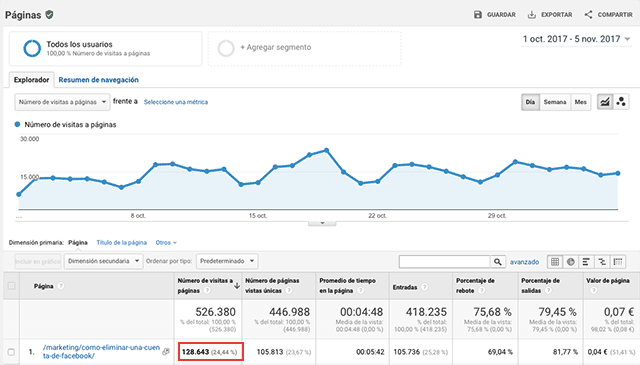Open the Dimensión secundaria dropdown
640x365 pixels.
click(x=103, y=261)
